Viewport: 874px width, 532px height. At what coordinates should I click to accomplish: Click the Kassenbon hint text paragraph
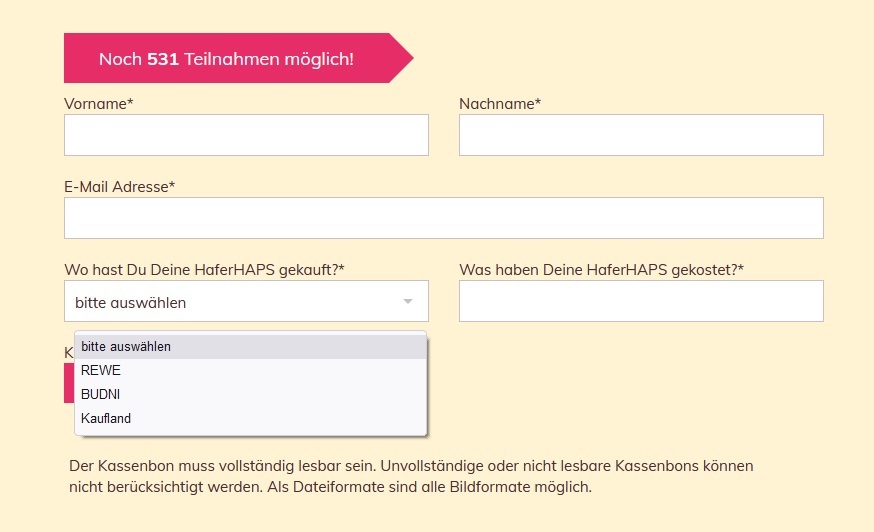(x=411, y=476)
